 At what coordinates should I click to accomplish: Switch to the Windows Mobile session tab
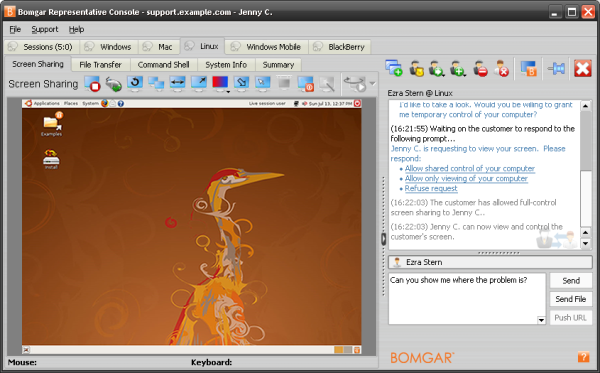coord(266,47)
